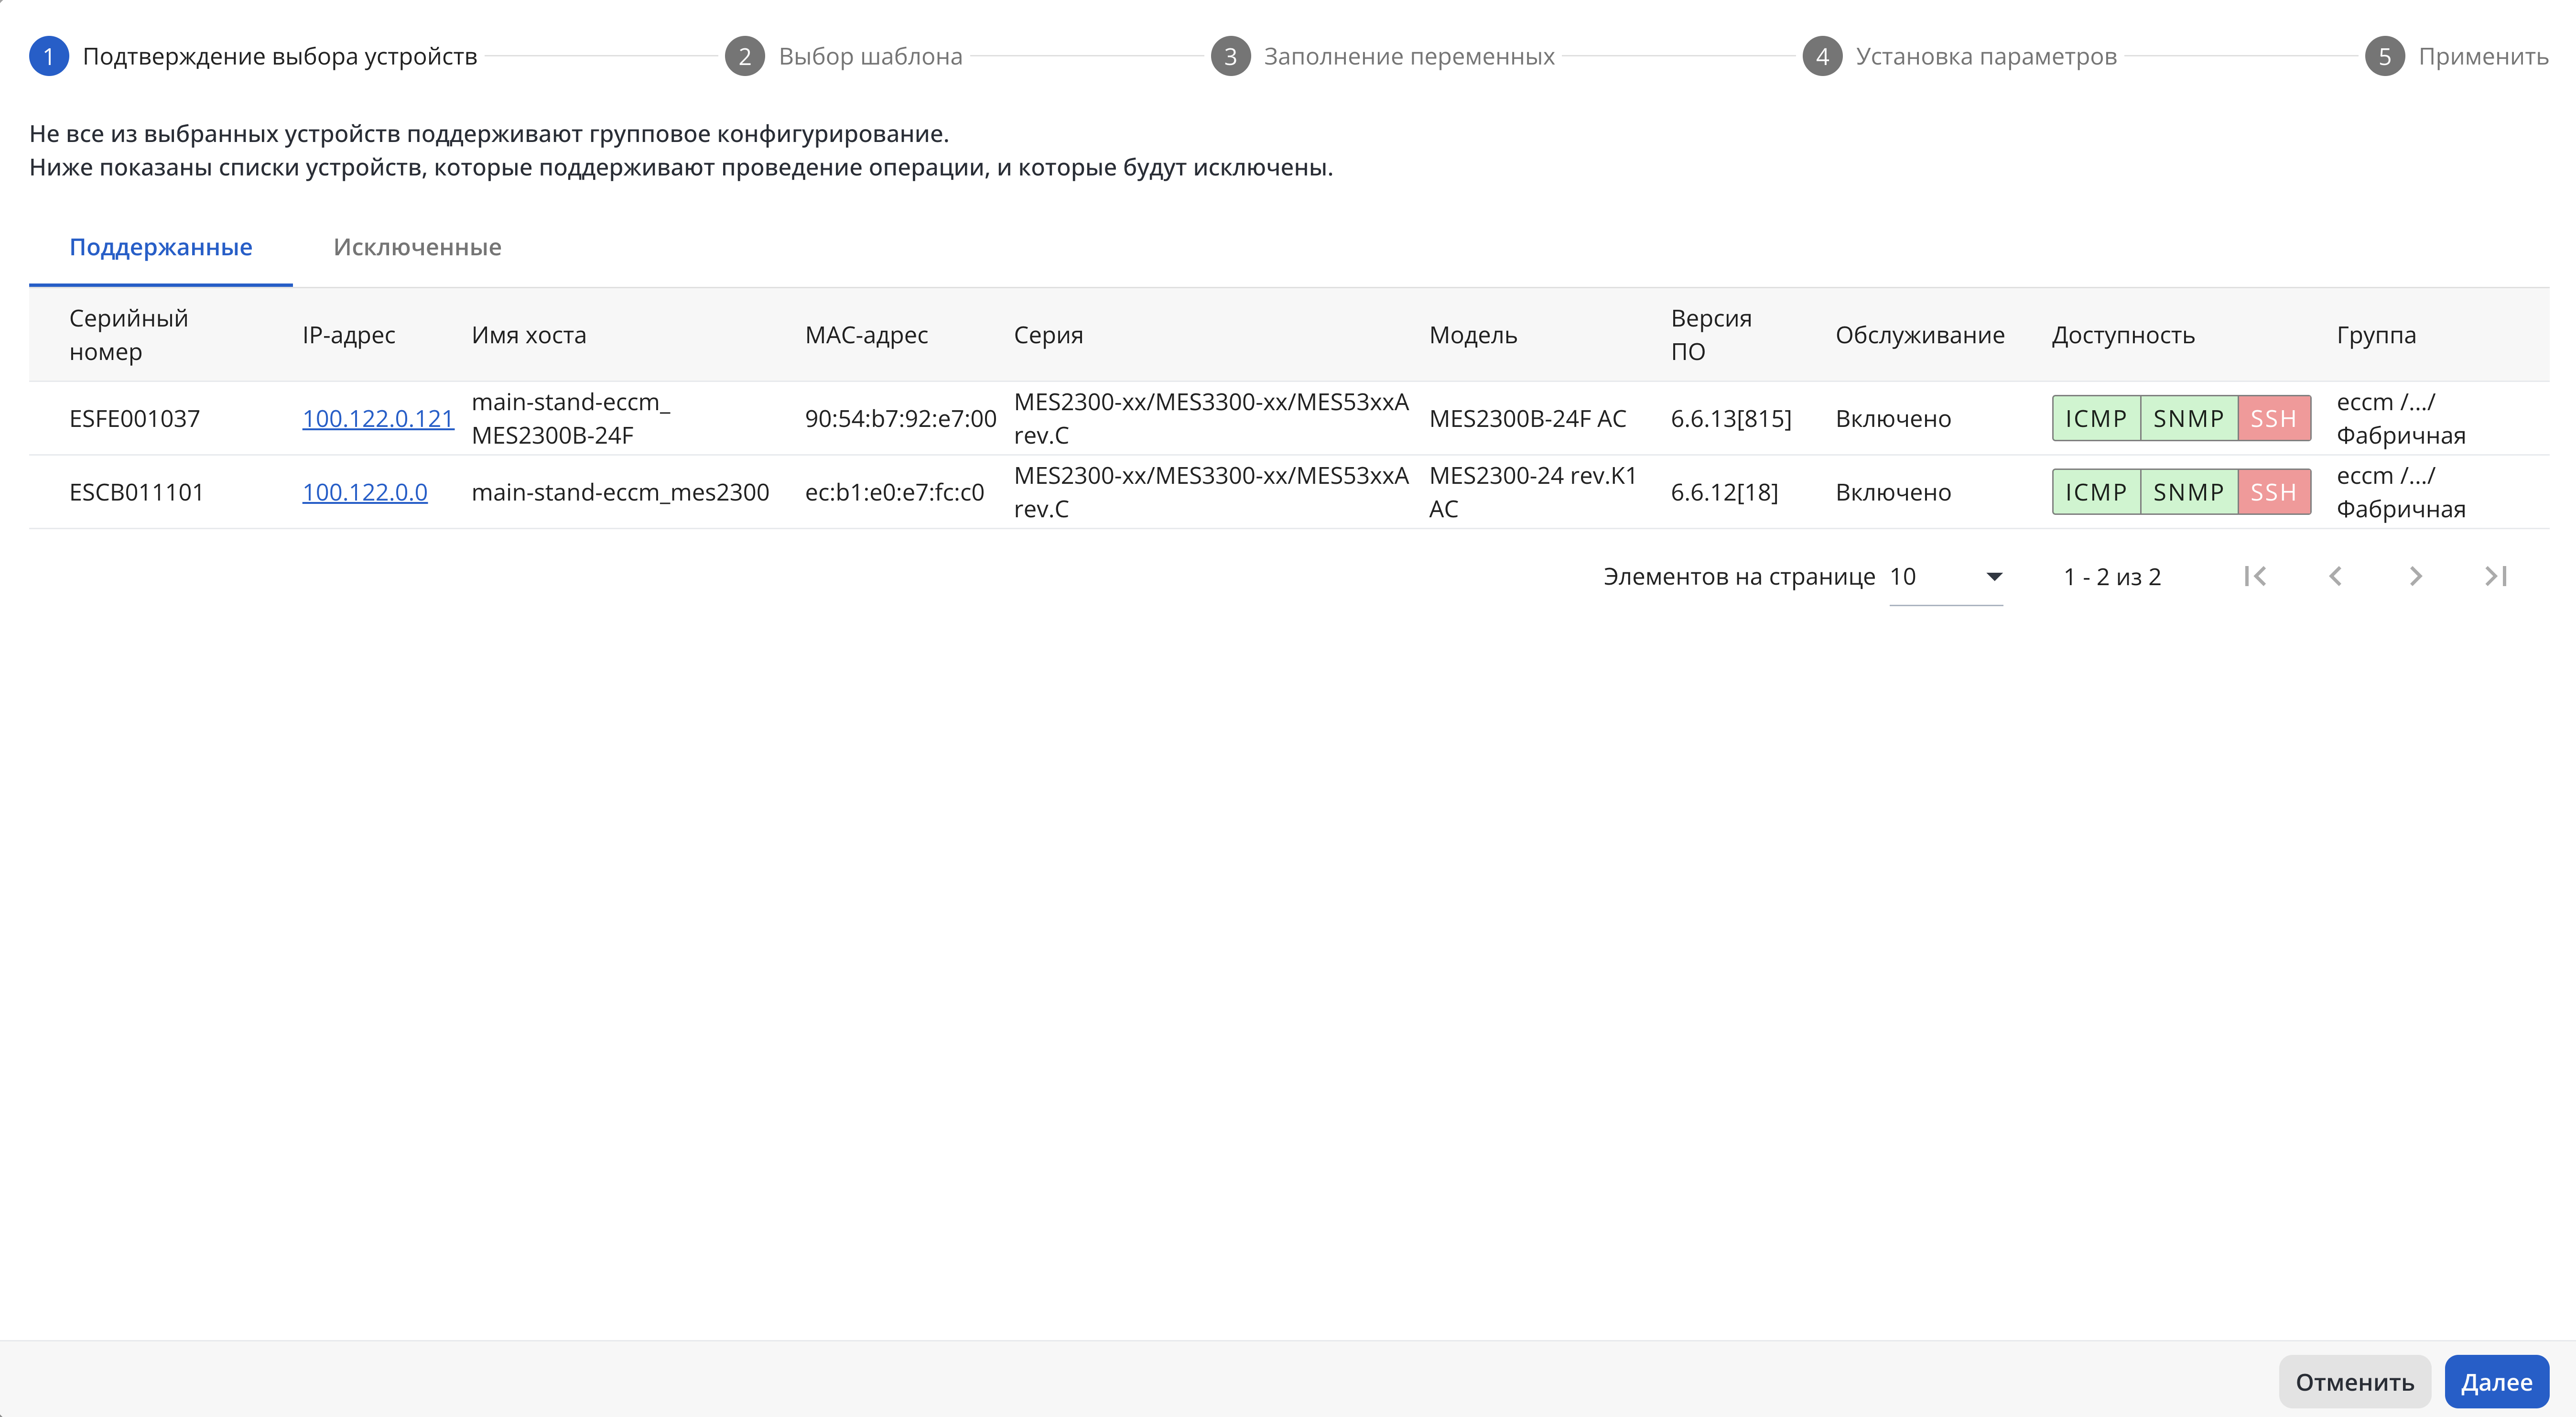The image size is (2576, 1417).
Task: Click SSH badge for ESFE001037
Action: point(2274,418)
